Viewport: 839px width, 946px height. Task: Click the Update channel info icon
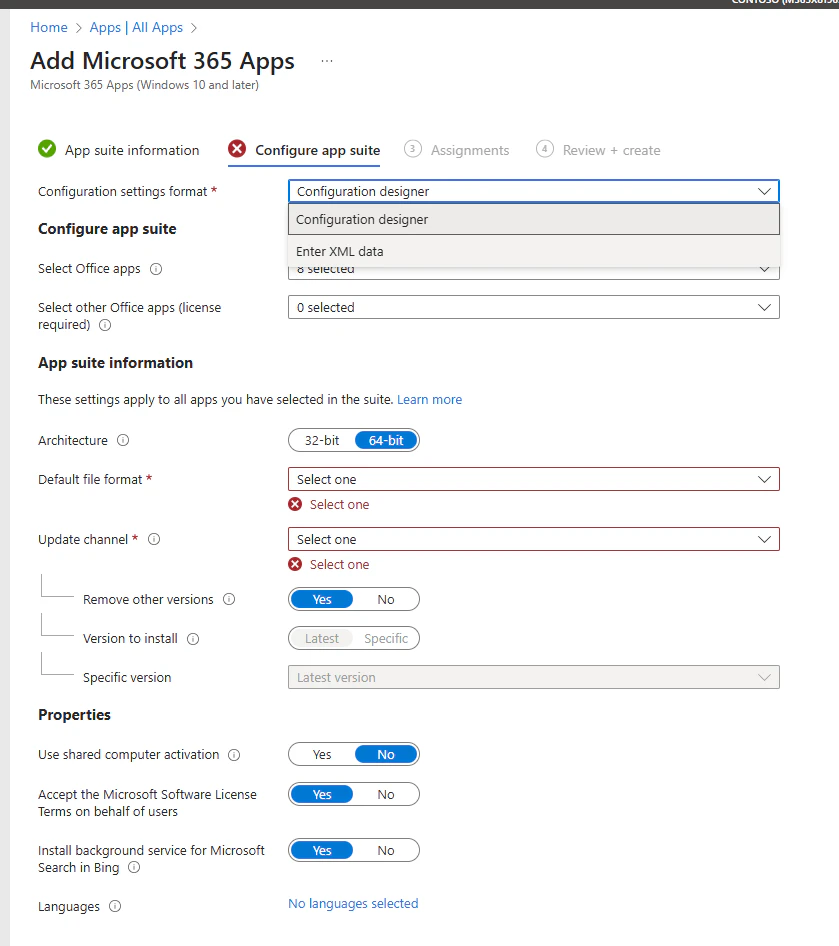154,539
